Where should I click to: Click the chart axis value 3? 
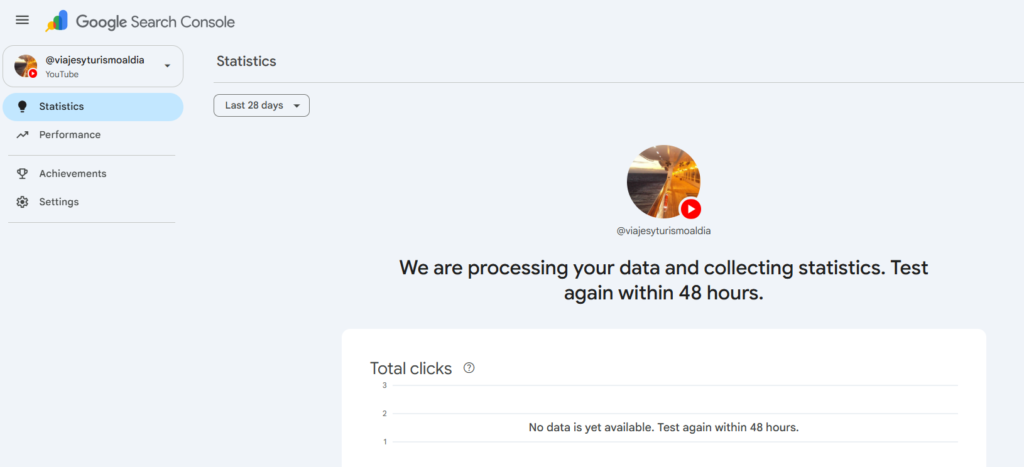385,385
